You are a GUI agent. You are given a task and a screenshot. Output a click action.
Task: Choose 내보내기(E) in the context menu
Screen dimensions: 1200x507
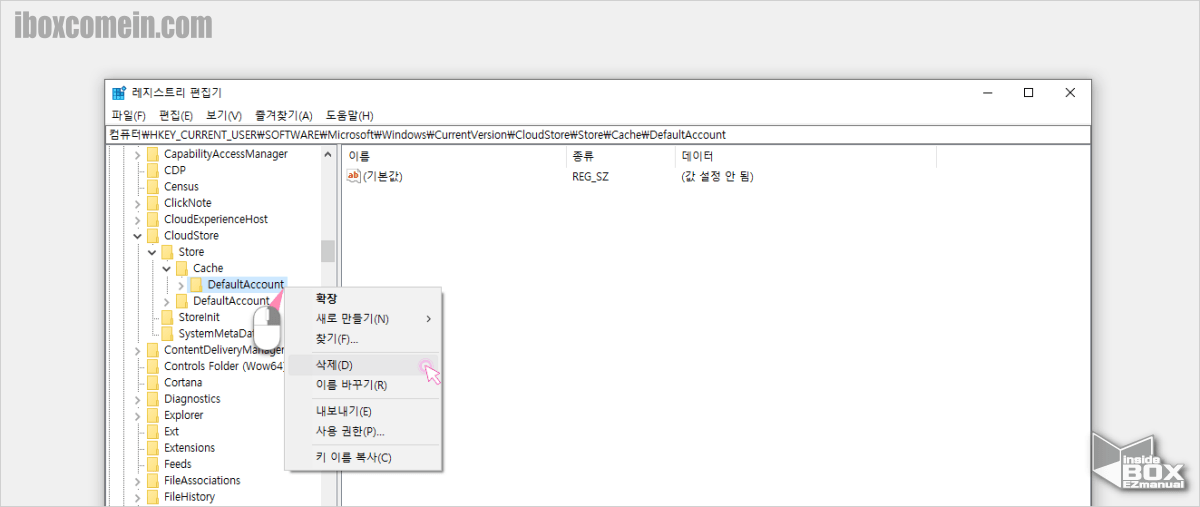click(363, 411)
